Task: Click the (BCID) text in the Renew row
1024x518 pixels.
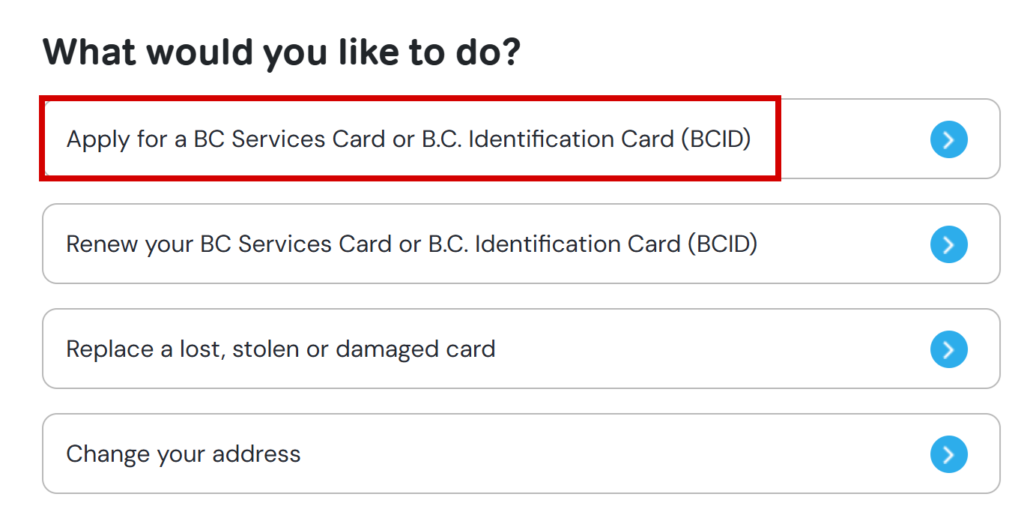Action: [722, 244]
